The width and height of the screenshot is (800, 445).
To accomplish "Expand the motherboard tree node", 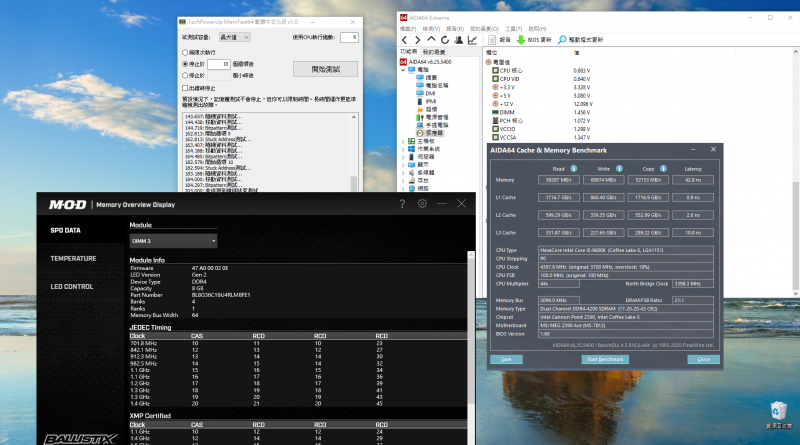I will tap(403, 141).
